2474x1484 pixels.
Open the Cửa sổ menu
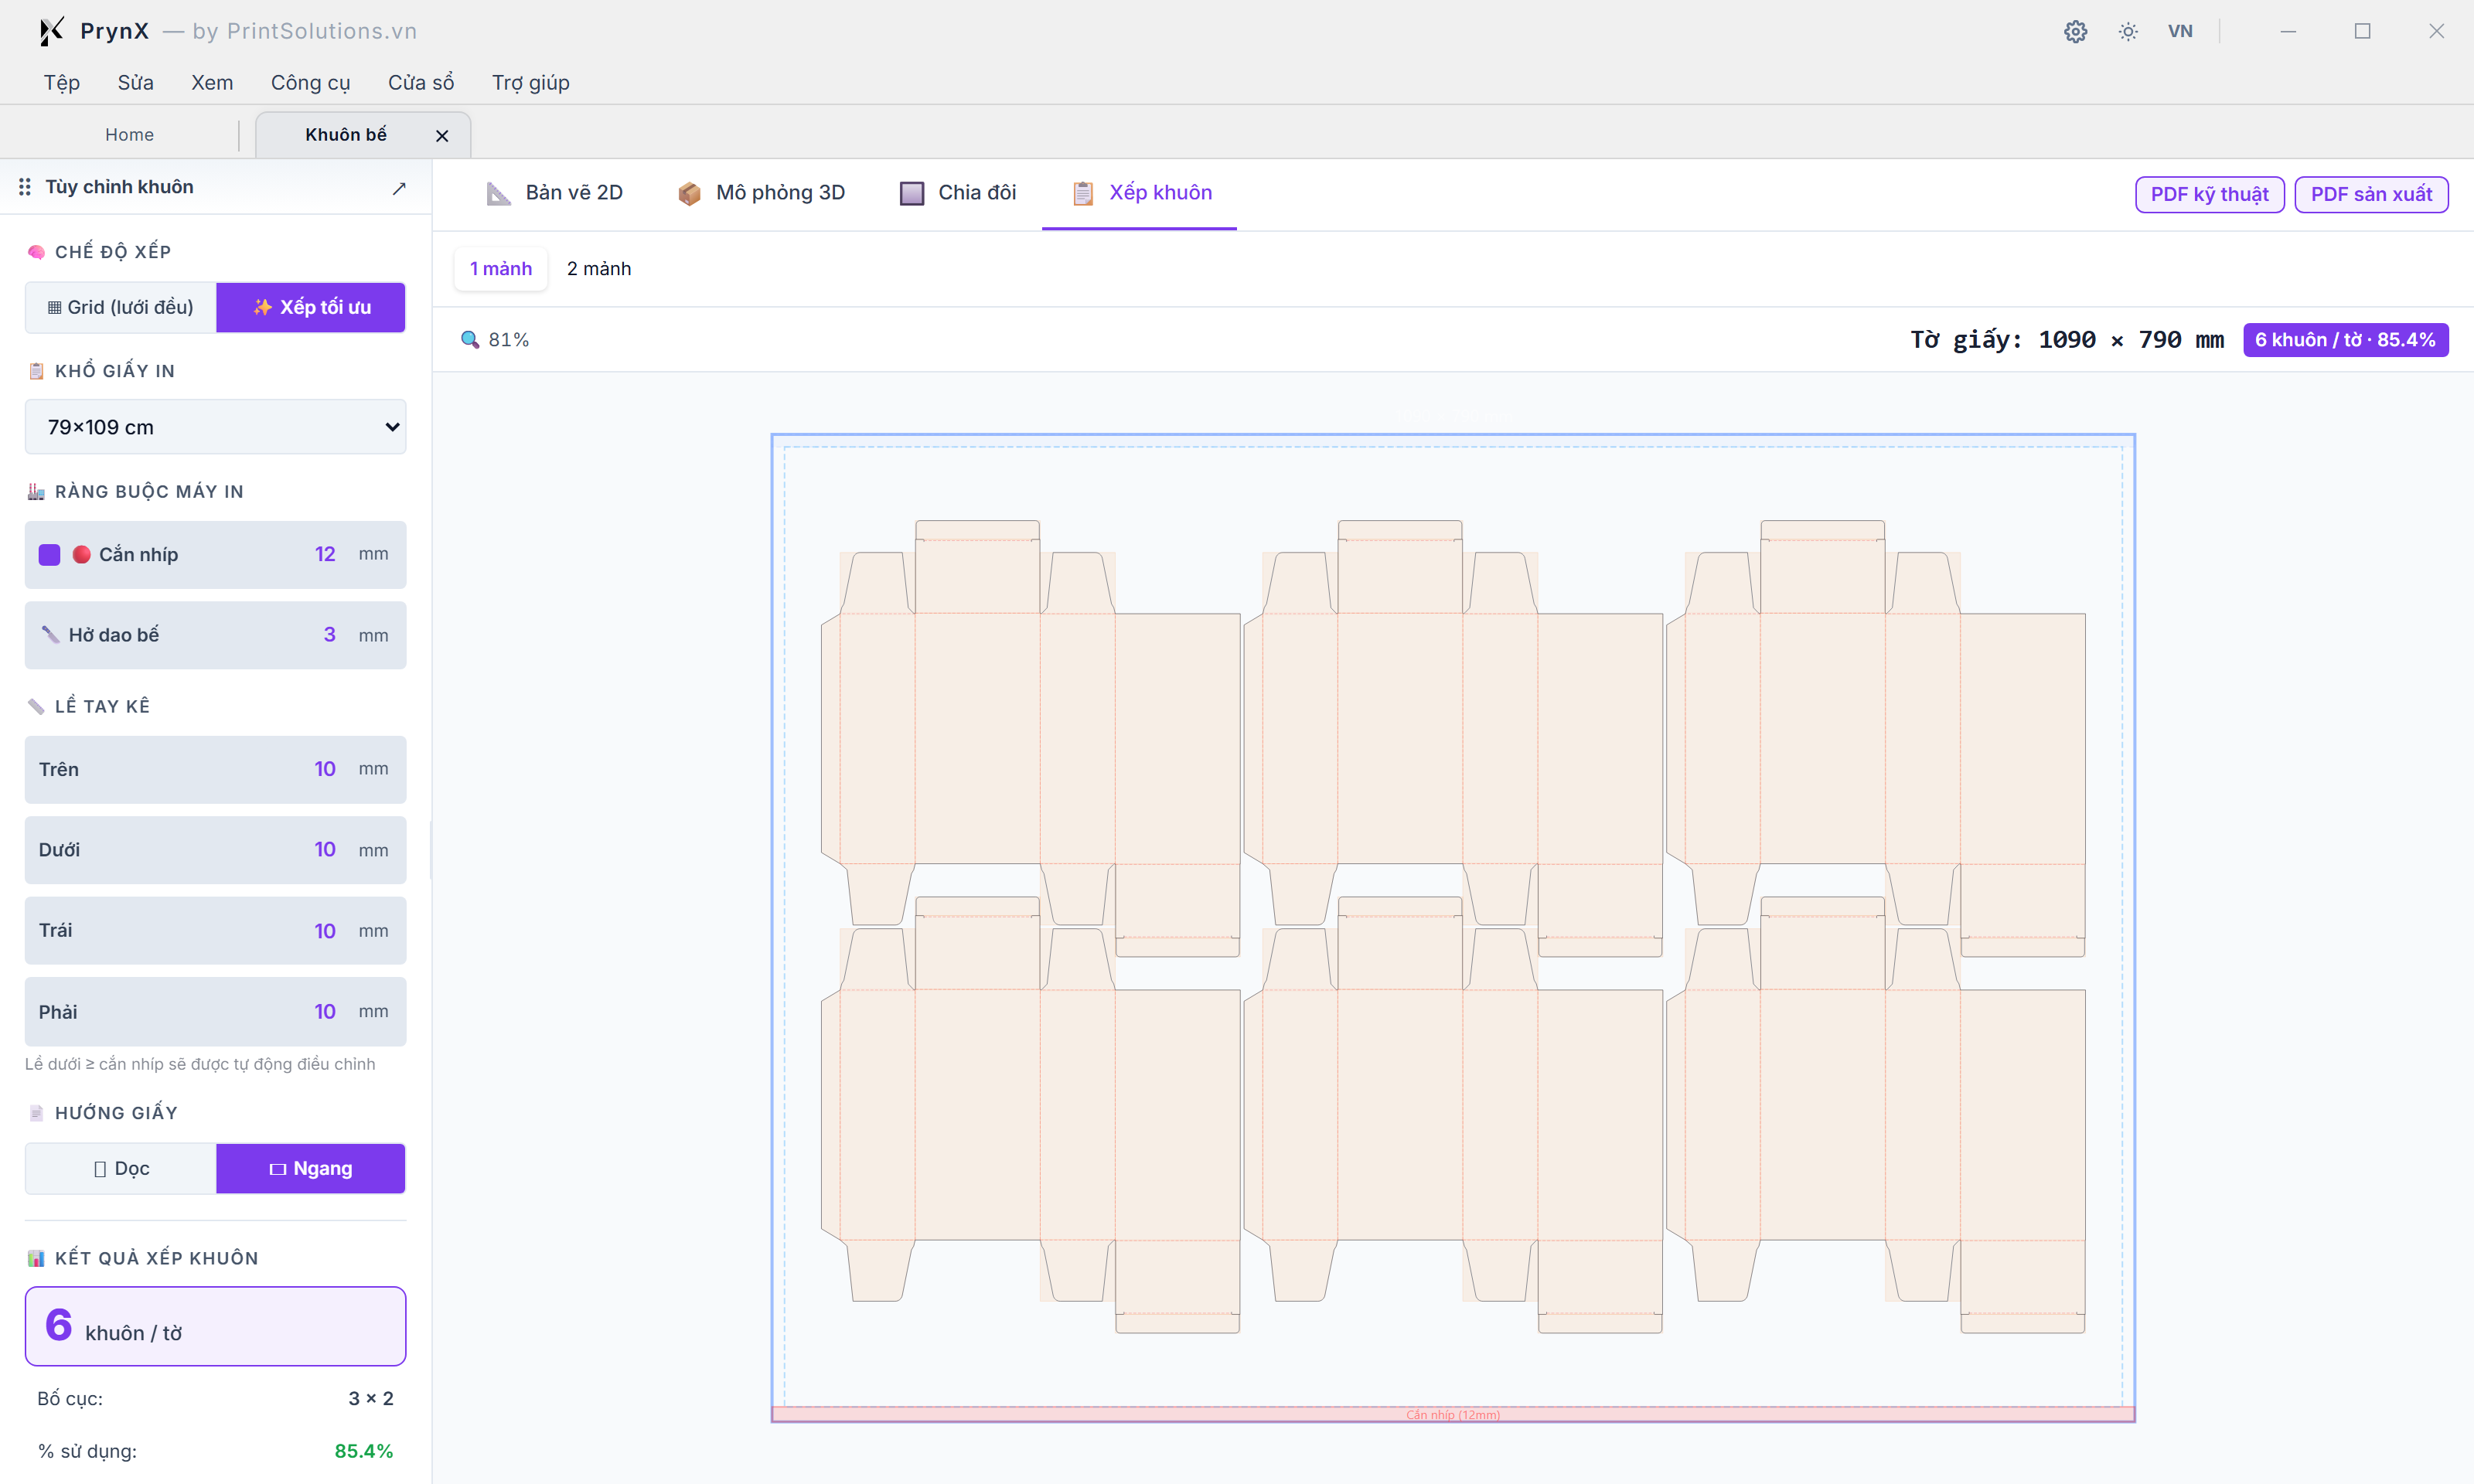pos(421,83)
